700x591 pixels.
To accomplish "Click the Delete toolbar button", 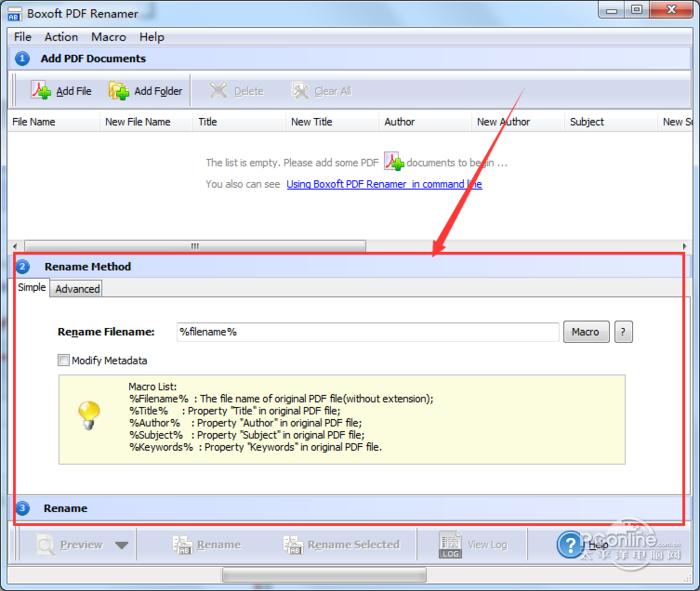I will [x=237, y=91].
